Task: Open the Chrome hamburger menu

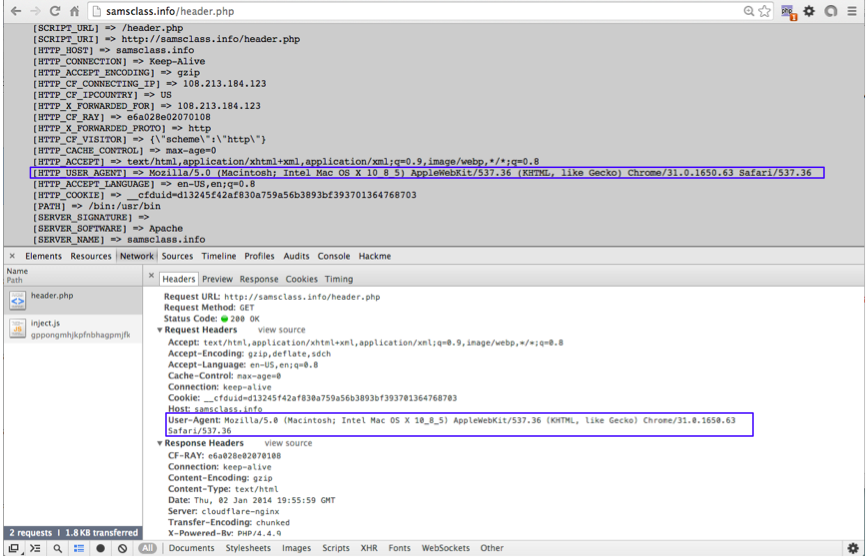Action: [852, 11]
